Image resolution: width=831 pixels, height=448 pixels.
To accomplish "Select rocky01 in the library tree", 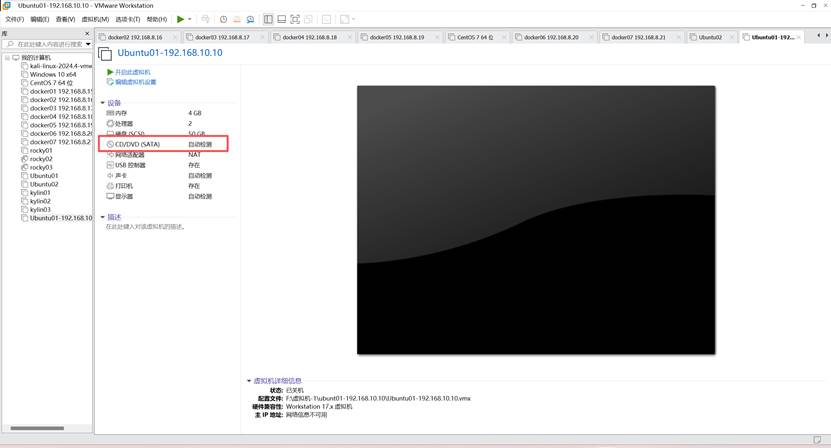I will click(37, 151).
